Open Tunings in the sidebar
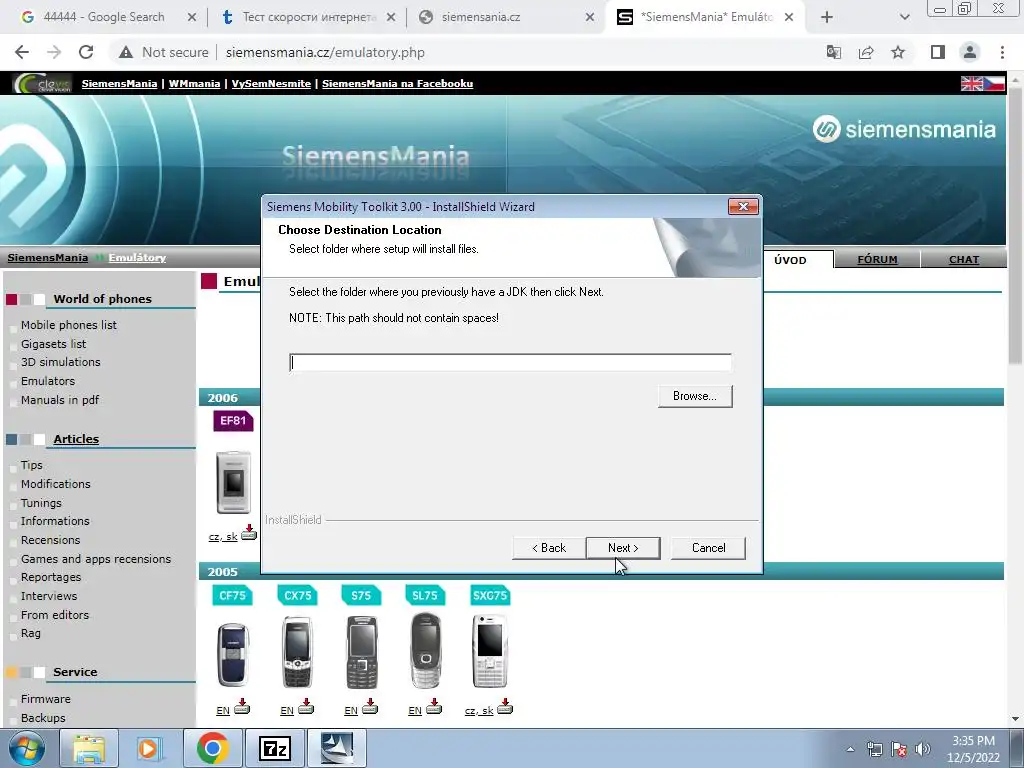 41,504
